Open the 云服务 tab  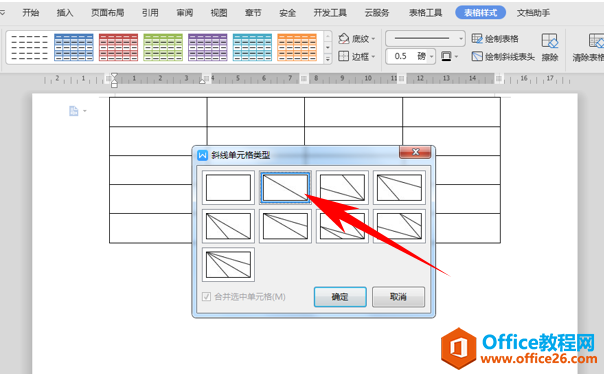pyautogui.click(x=377, y=13)
